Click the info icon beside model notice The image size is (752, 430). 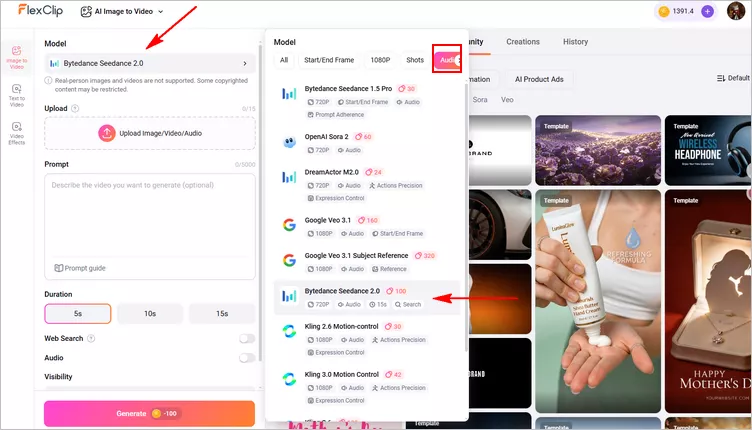[48, 81]
